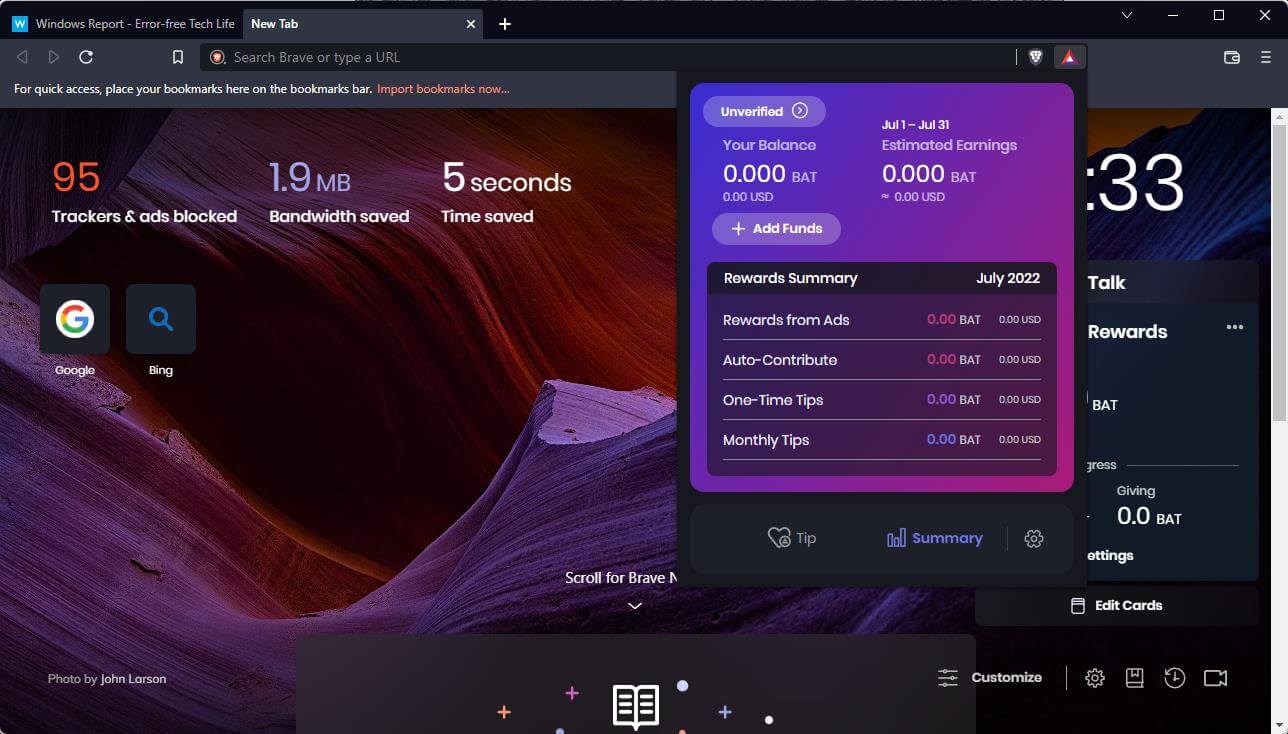Open the Brave Wallet icon in toolbar

[1232, 57]
